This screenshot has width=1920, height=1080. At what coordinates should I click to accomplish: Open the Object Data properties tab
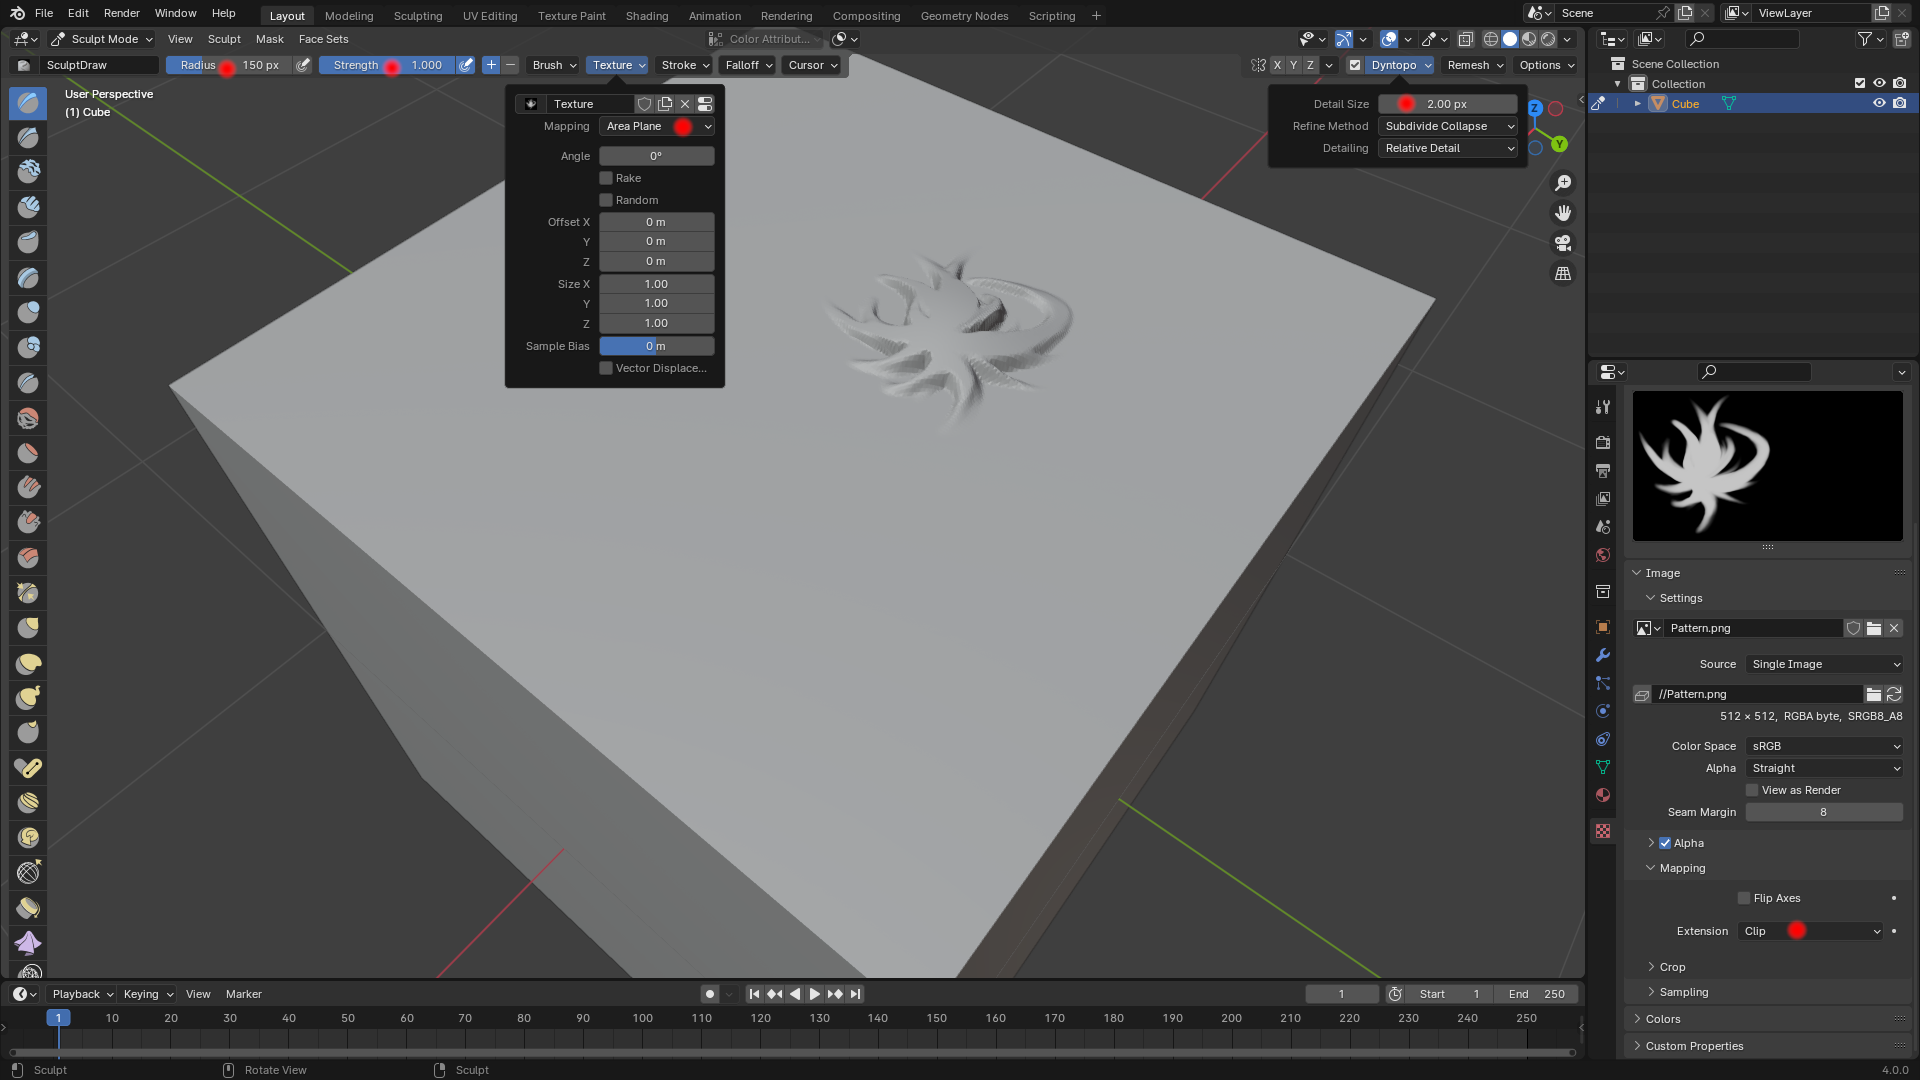[1603, 767]
